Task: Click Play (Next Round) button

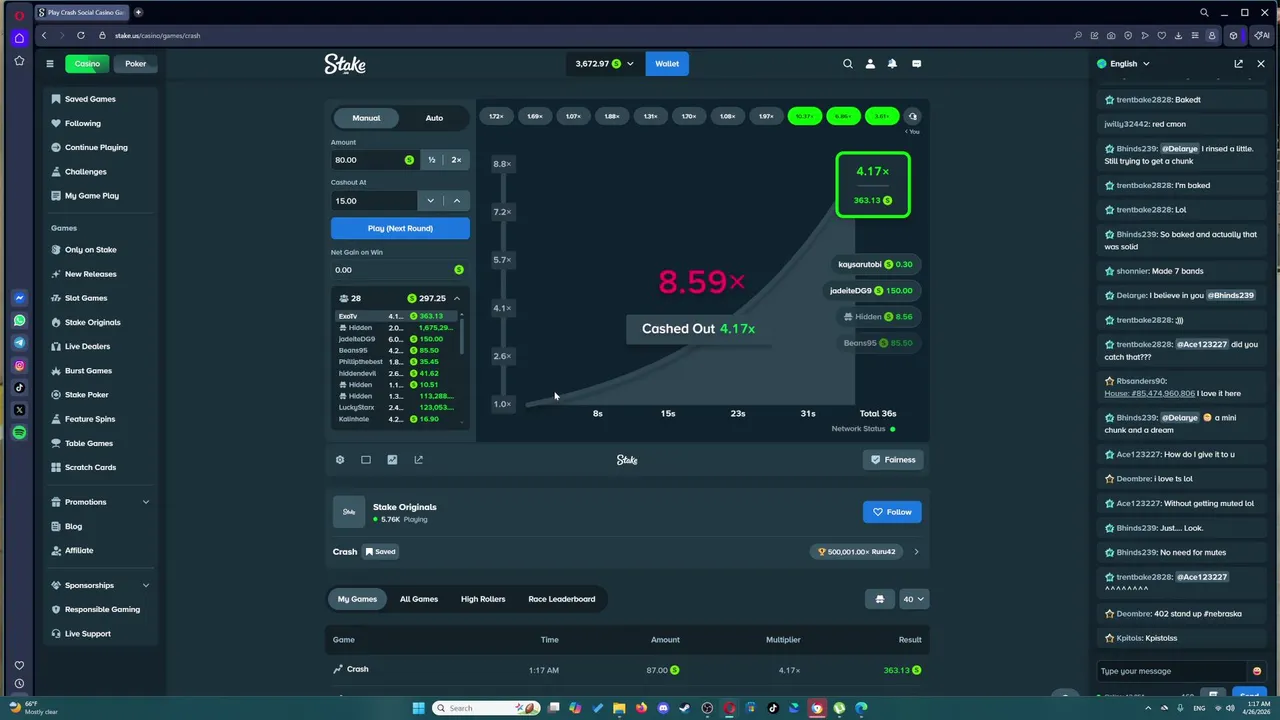Action: 400,228
